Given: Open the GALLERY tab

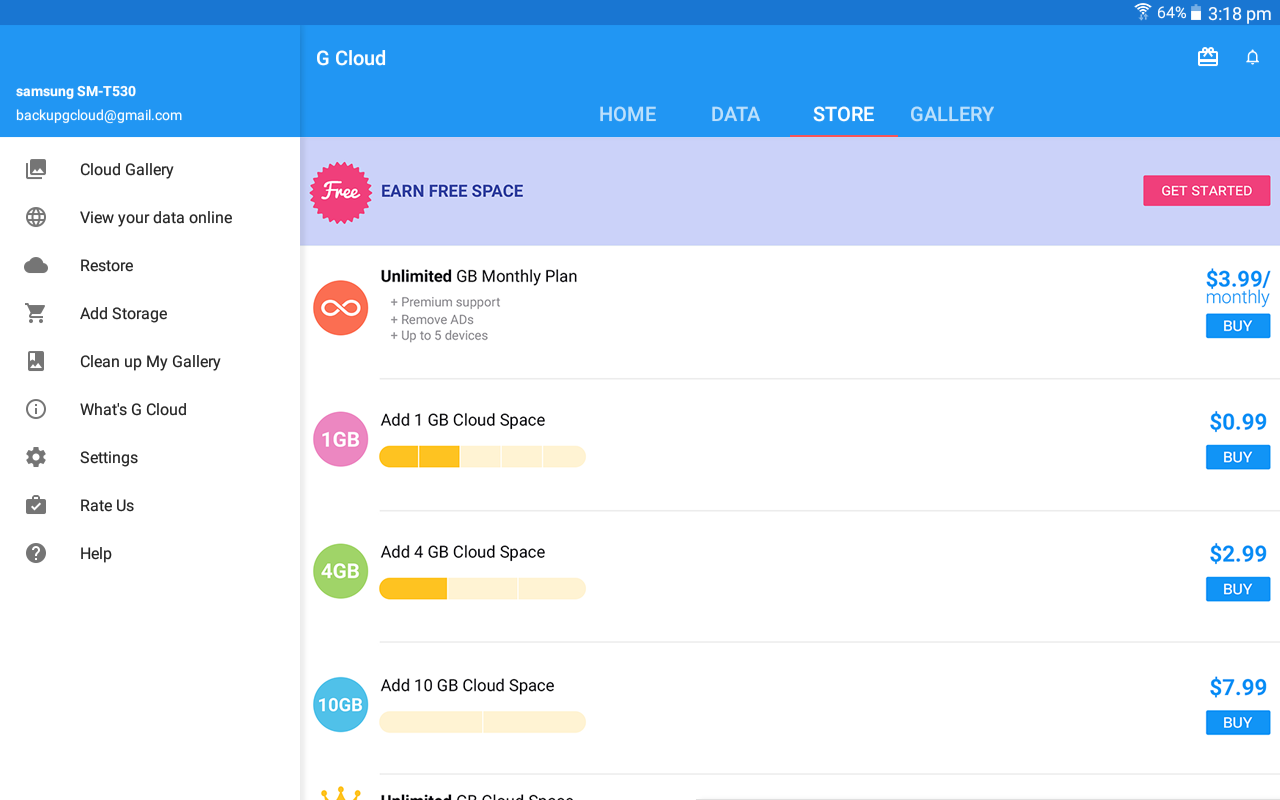Looking at the screenshot, I should (952, 114).
